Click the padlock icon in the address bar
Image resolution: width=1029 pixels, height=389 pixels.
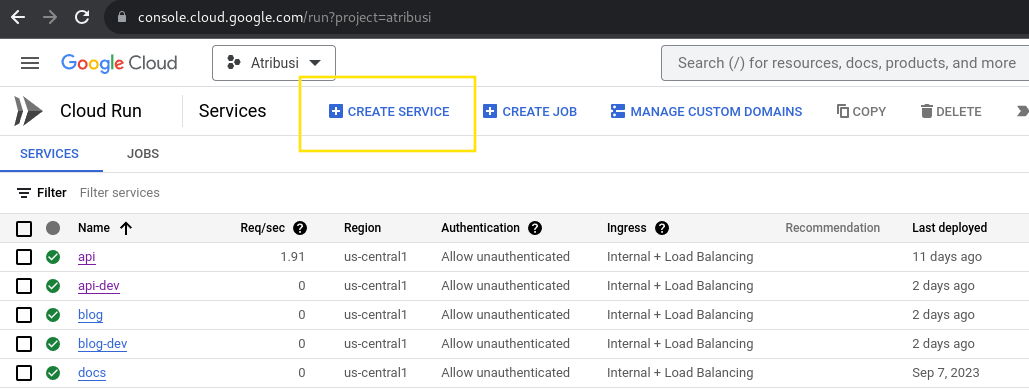click(121, 18)
